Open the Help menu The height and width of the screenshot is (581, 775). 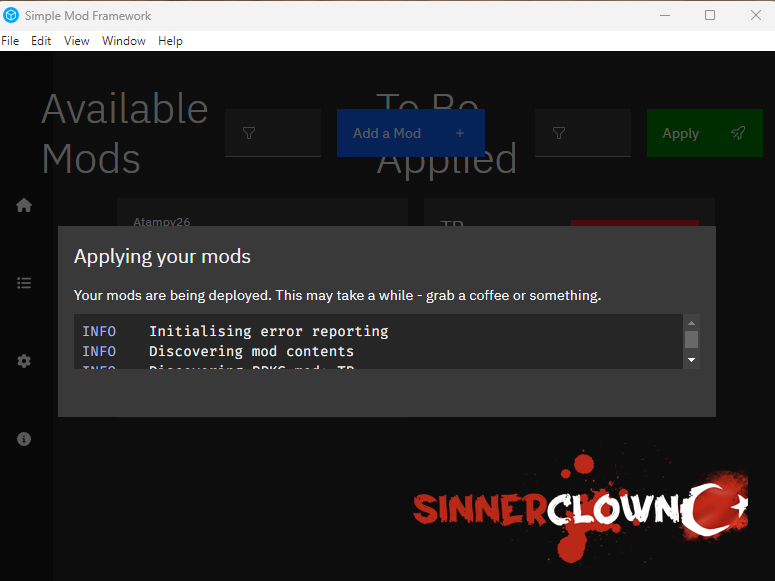click(170, 41)
